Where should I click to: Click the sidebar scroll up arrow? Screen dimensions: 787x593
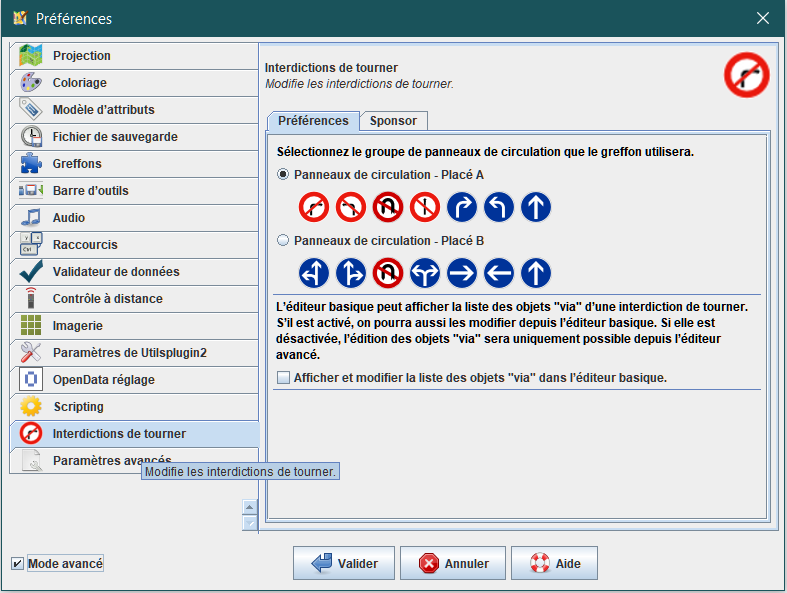tap(249, 507)
